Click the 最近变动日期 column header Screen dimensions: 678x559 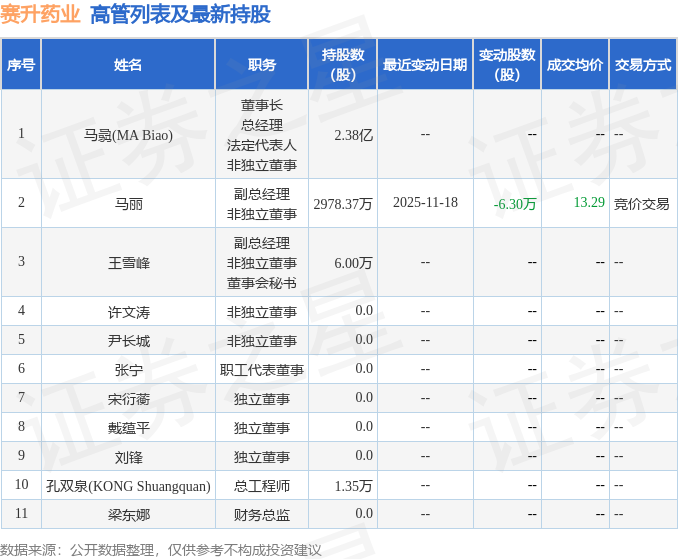(425, 64)
